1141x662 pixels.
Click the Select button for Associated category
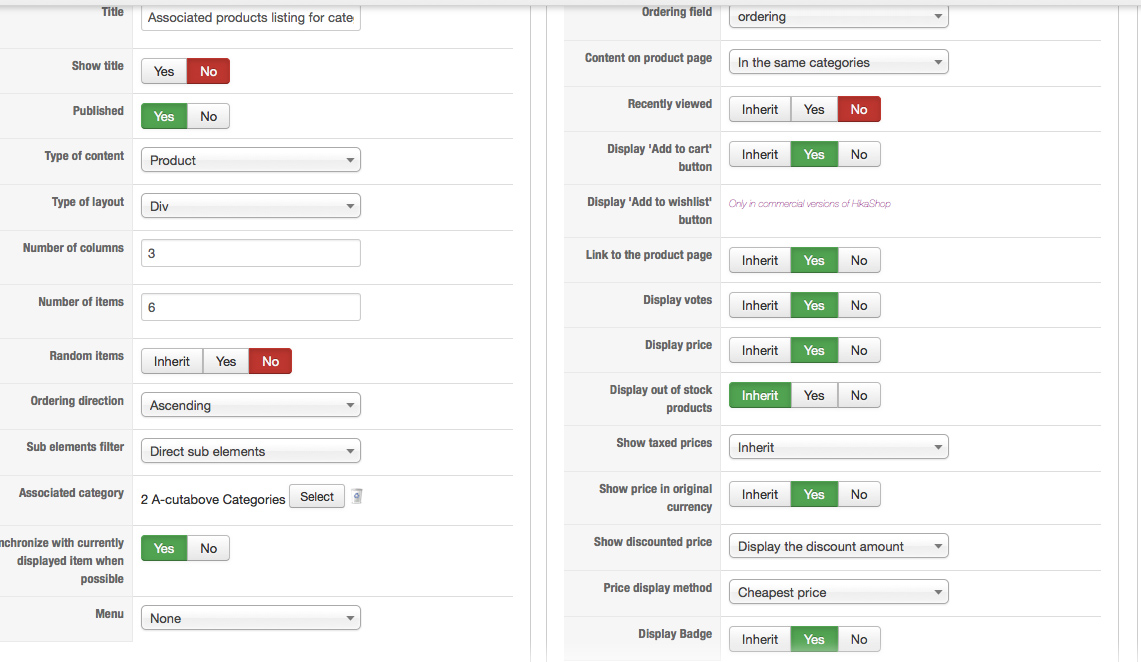317,497
